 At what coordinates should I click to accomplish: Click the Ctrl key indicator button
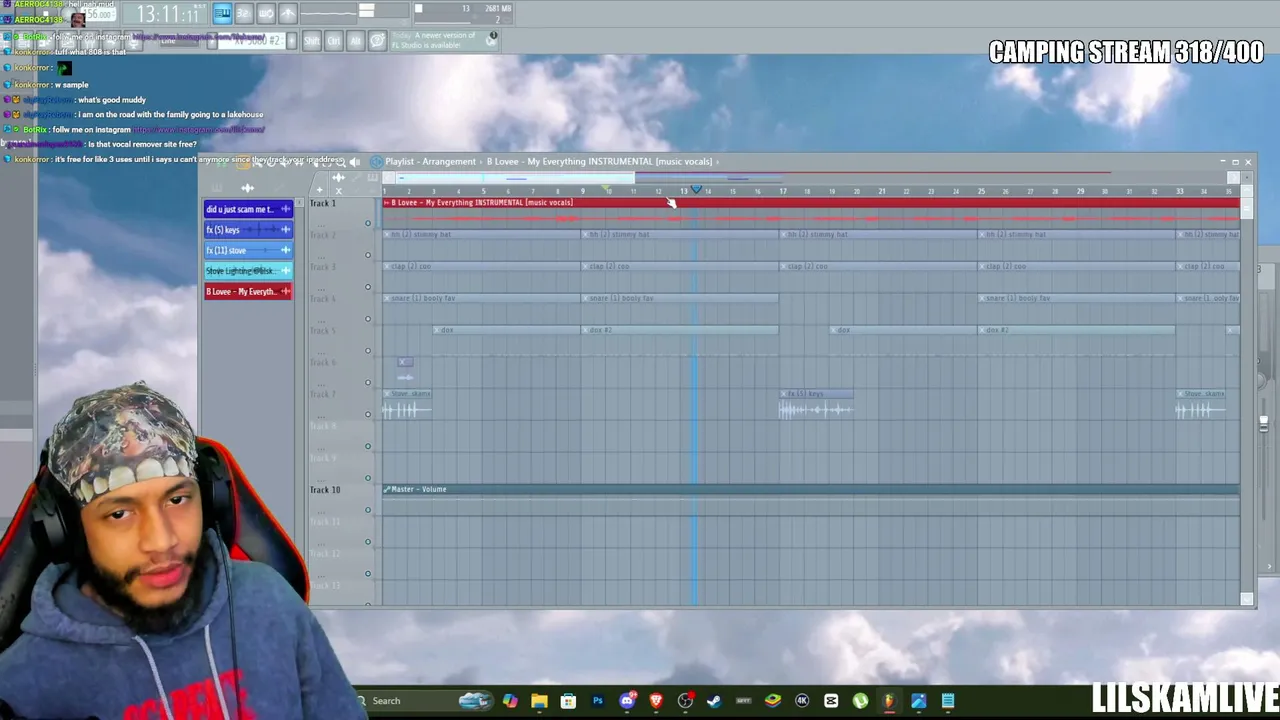tap(334, 40)
